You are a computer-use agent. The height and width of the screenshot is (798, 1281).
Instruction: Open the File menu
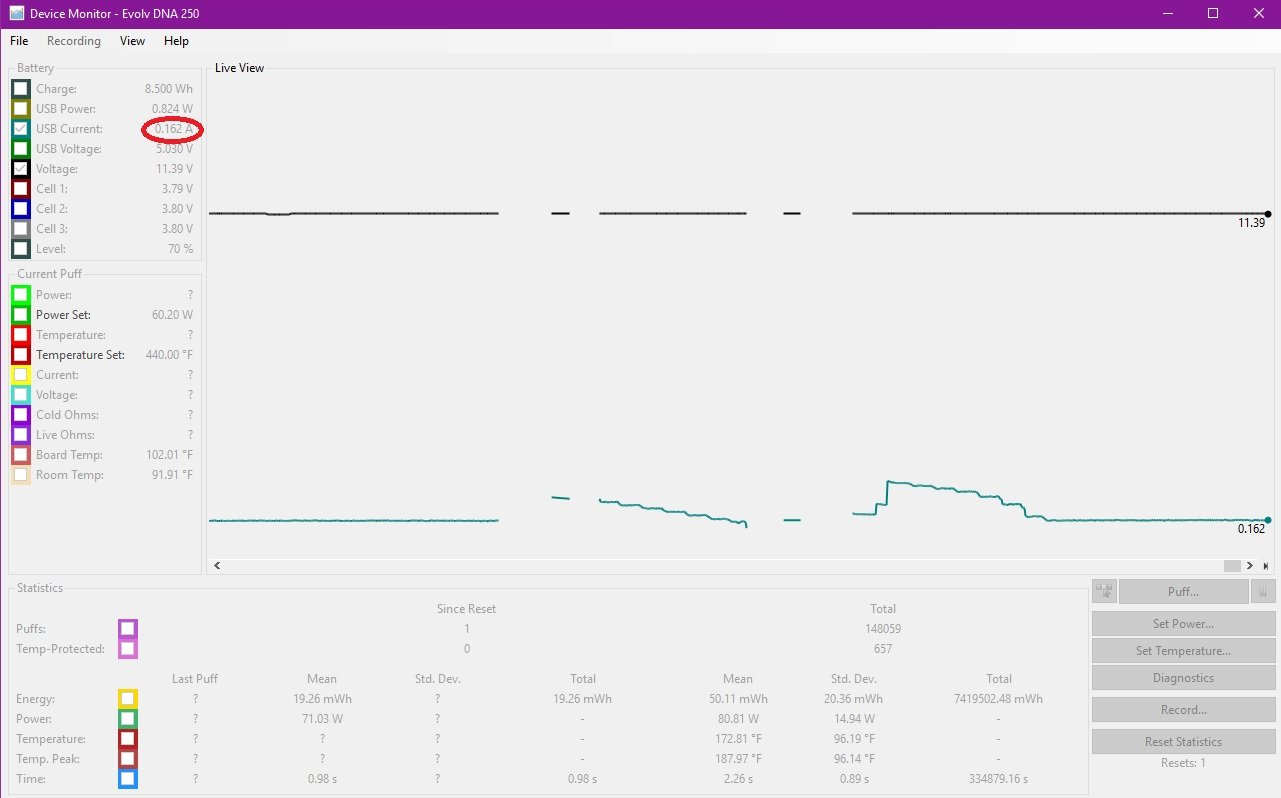[x=19, y=41]
